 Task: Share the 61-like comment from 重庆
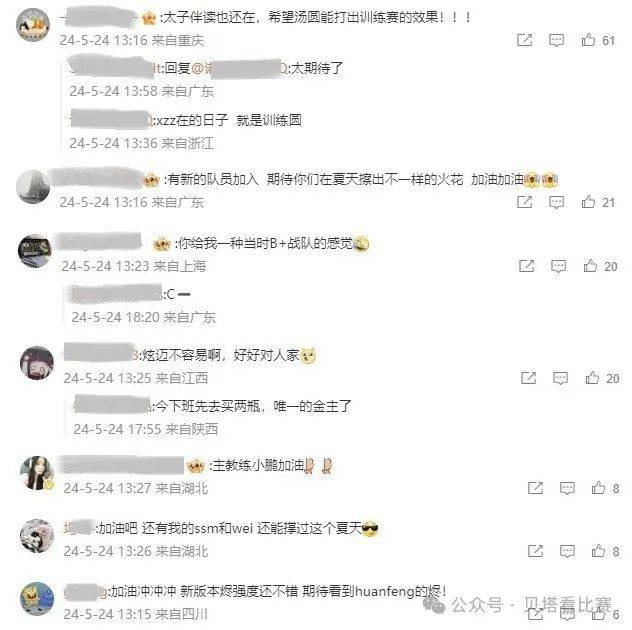coord(524,40)
